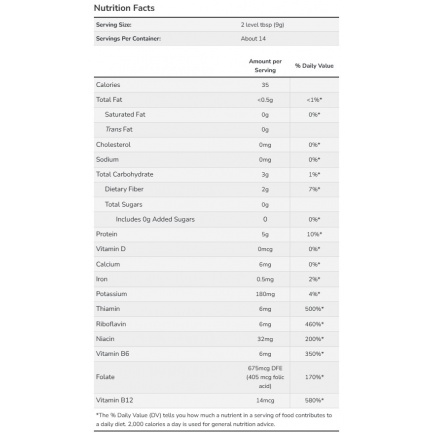
Task: Select the Cholesterol row
Action: pos(216,145)
